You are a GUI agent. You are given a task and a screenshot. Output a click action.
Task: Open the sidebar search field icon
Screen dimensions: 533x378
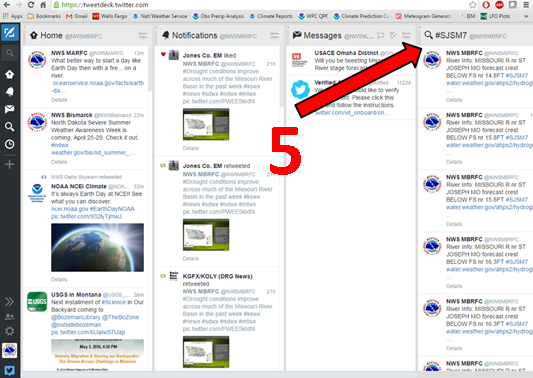click(10, 53)
